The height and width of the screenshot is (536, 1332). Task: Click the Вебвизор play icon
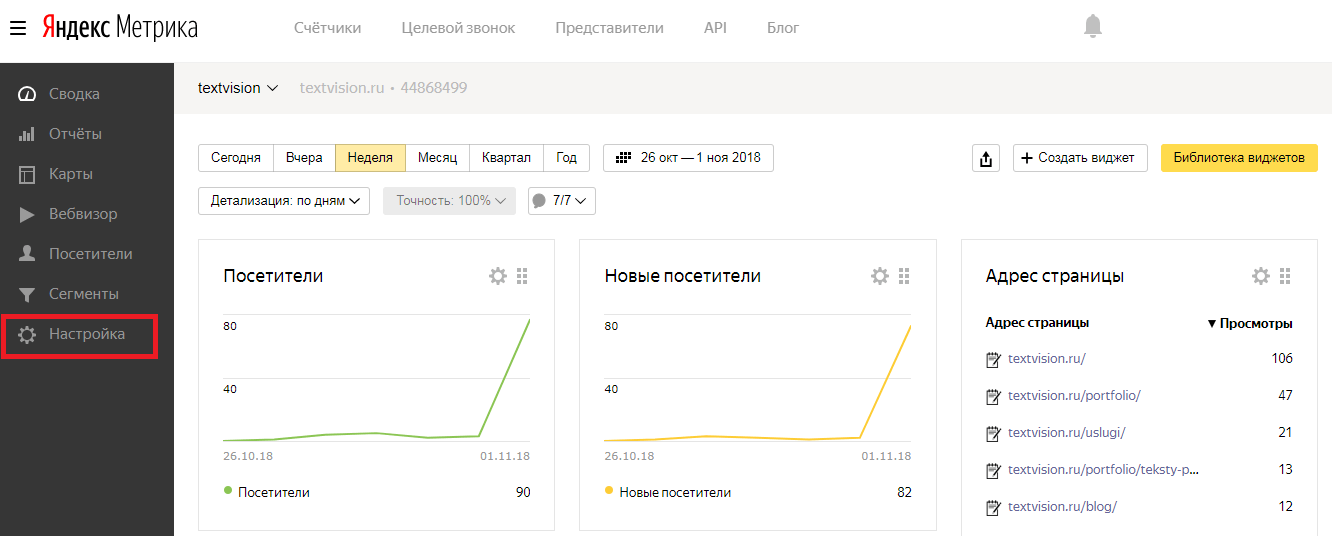pos(28,214)
